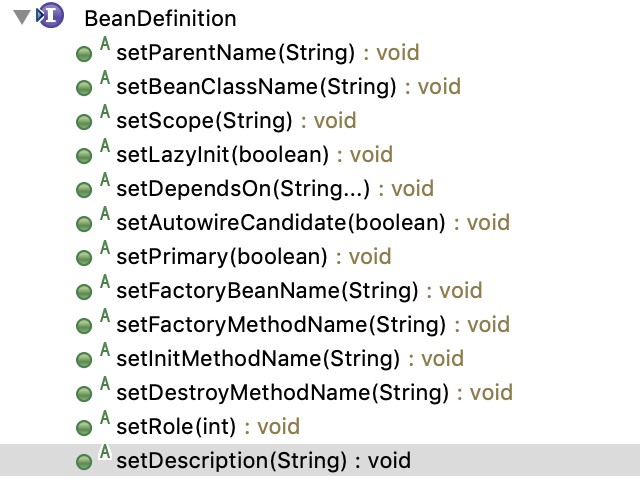
Task: Click the setRole(int) method entry
Action: point(176,427)
